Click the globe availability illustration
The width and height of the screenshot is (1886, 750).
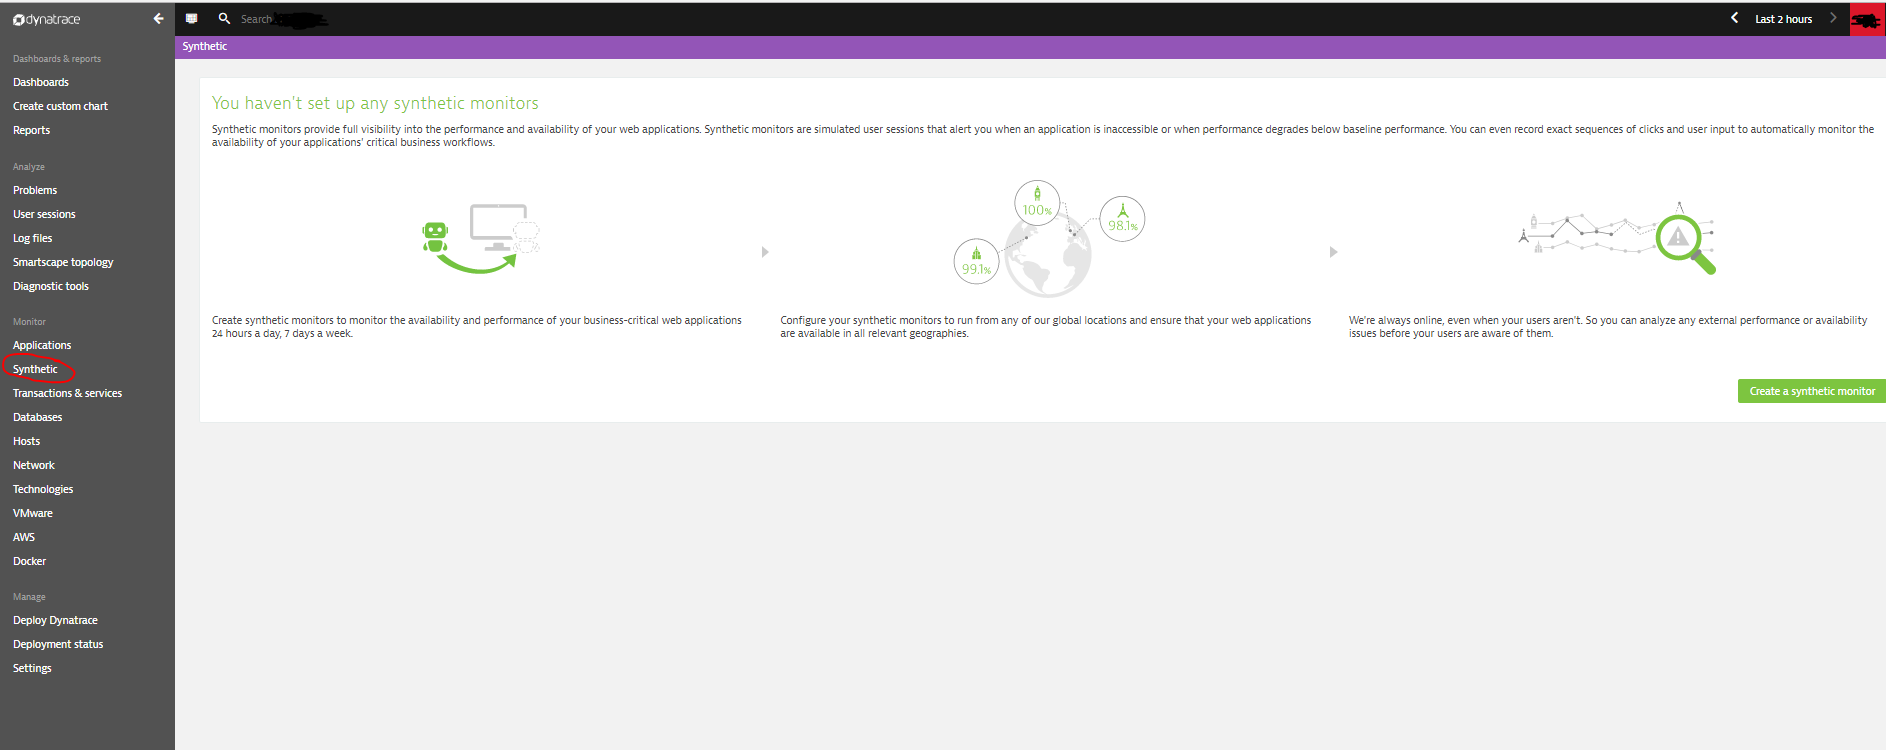click(1047, 240)
